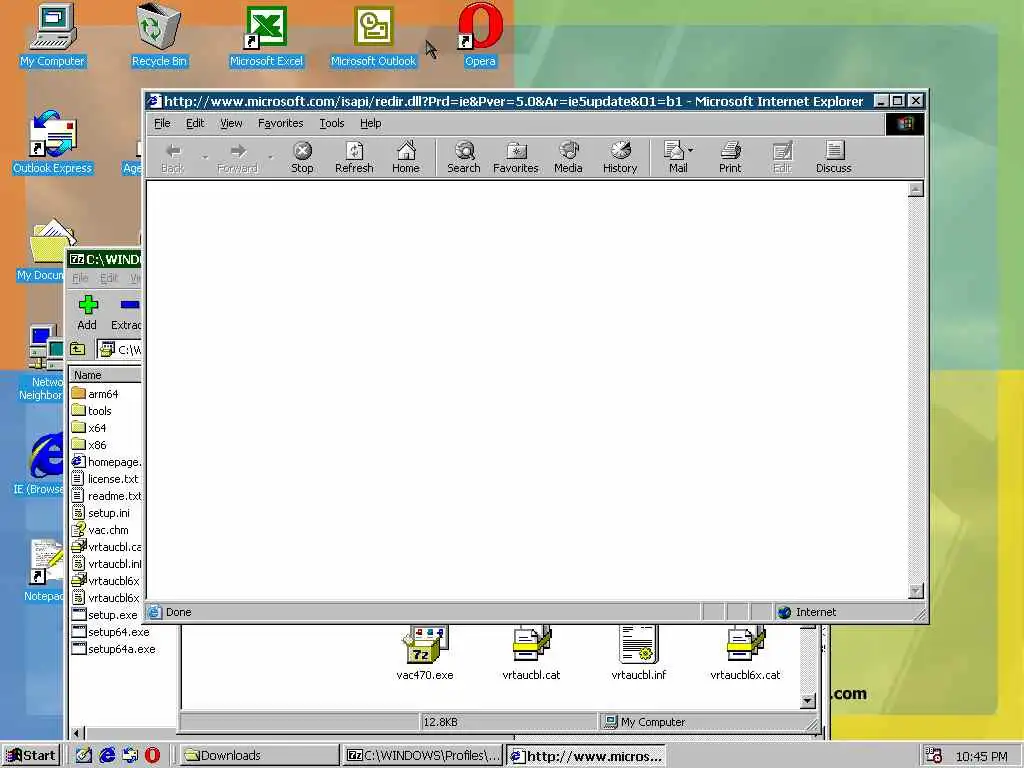Screen dimensions: 1024x768
Task: Select setup.ini in 7-Zip list
Action: tap(101, 513)
